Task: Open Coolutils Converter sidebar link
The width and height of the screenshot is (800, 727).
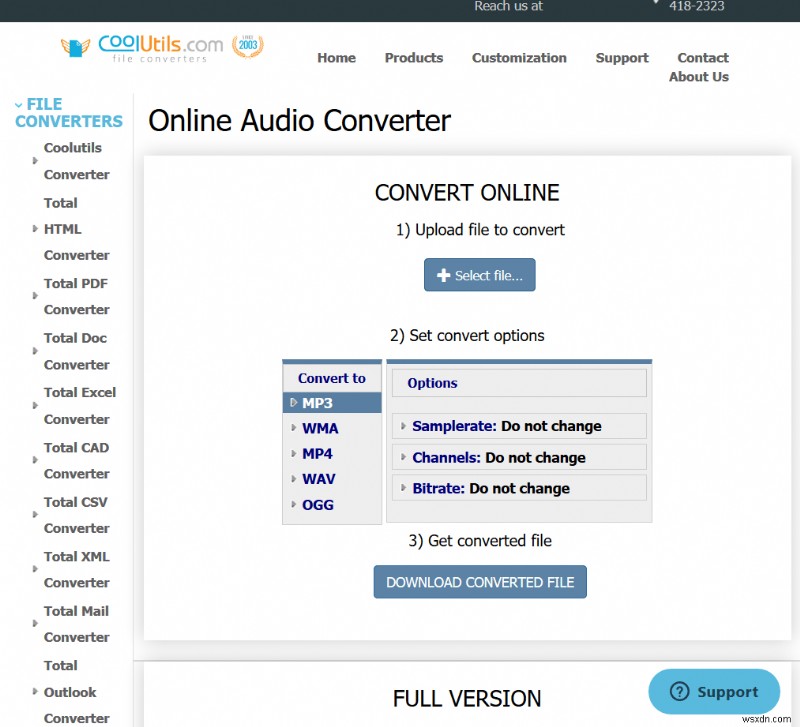Action: click(77, 161)
